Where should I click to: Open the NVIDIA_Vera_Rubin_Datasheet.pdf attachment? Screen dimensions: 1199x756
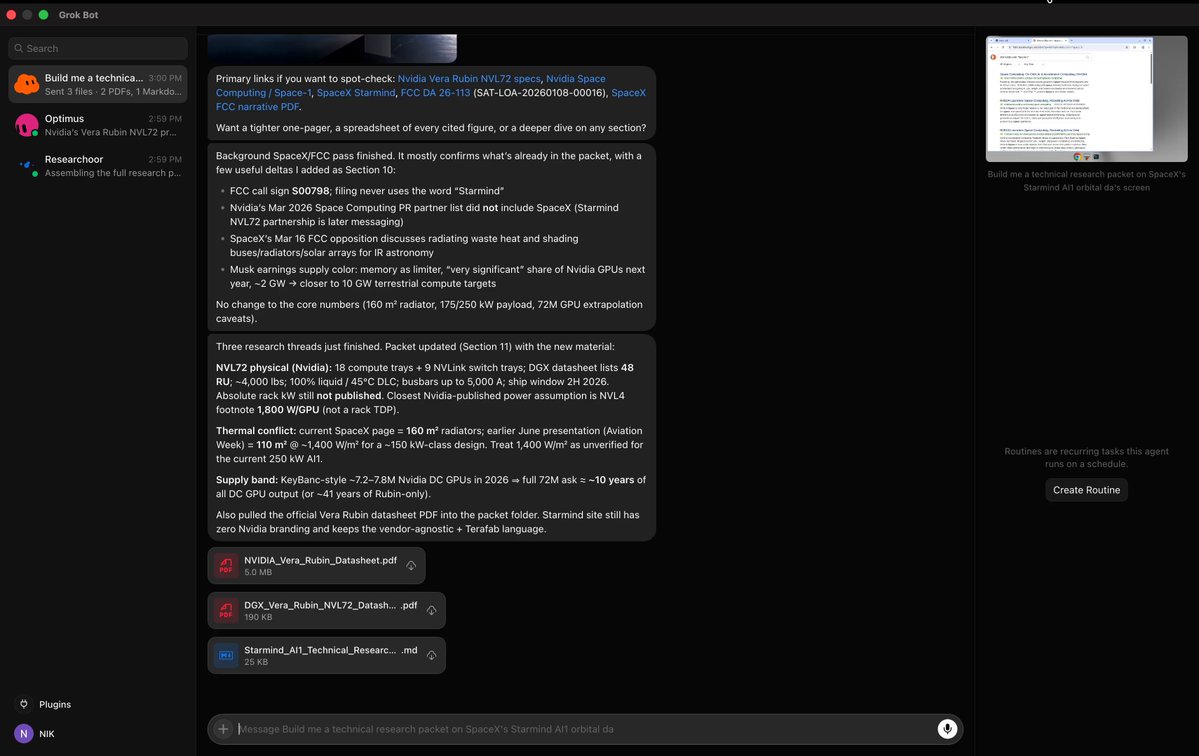point(316,566)
